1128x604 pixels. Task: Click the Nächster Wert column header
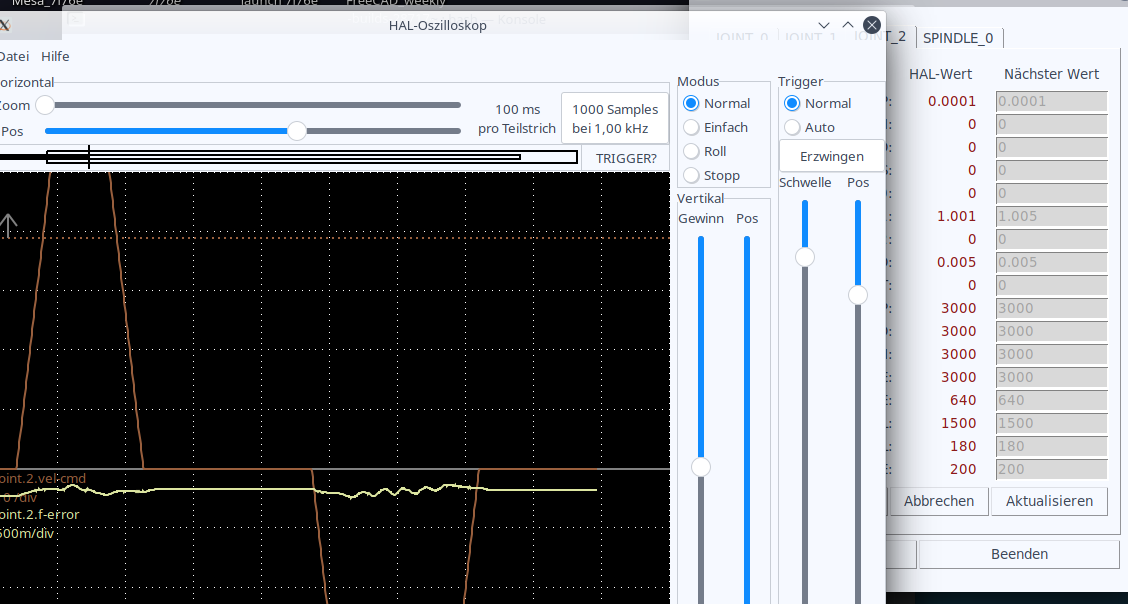[1051, 74]
